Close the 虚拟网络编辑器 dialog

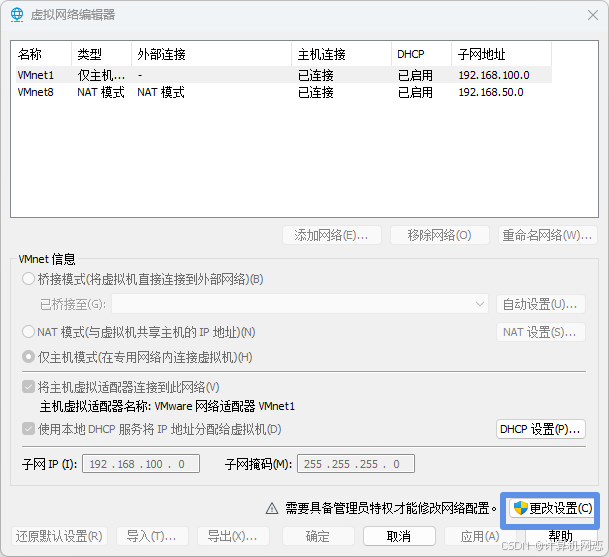pyautogui.click(x=593, y=15)
